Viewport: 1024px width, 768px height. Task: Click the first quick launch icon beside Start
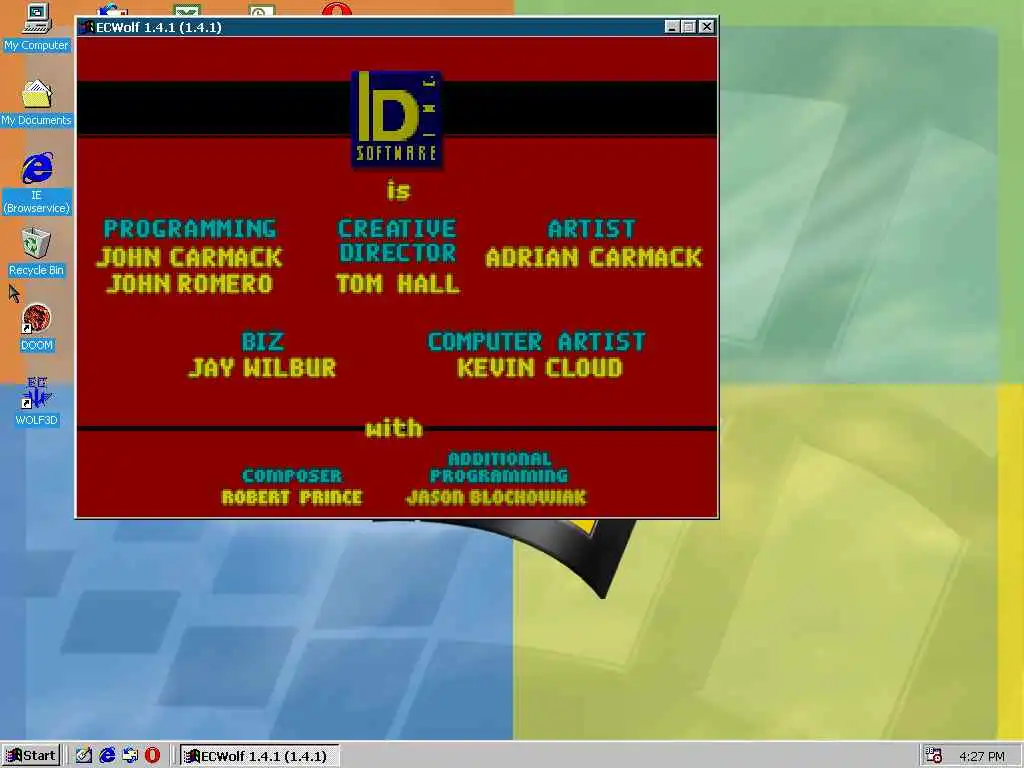(x=84, y=756)
